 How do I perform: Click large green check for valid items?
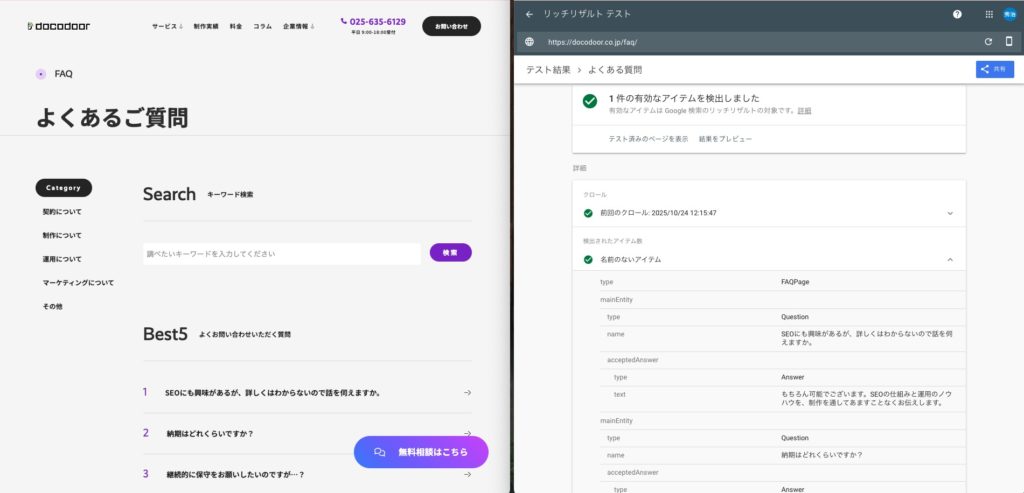[x=590, y=101]
